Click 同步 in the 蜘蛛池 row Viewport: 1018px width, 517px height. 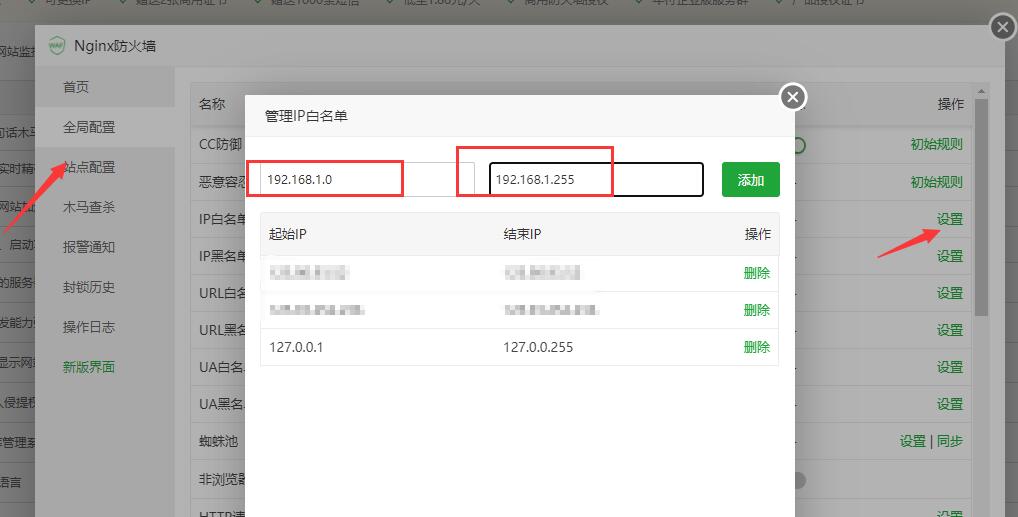tap(950, 441)
